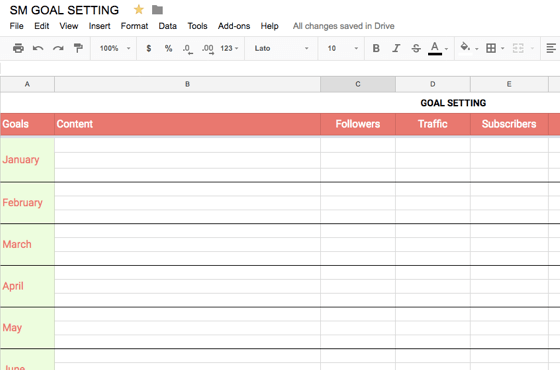Open the Add-ons menu

click(x=234, y=26)
